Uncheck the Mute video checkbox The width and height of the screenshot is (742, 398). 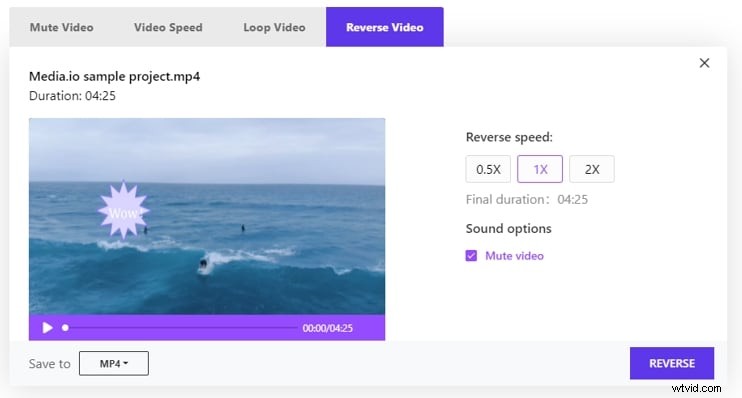click(471, 256)
